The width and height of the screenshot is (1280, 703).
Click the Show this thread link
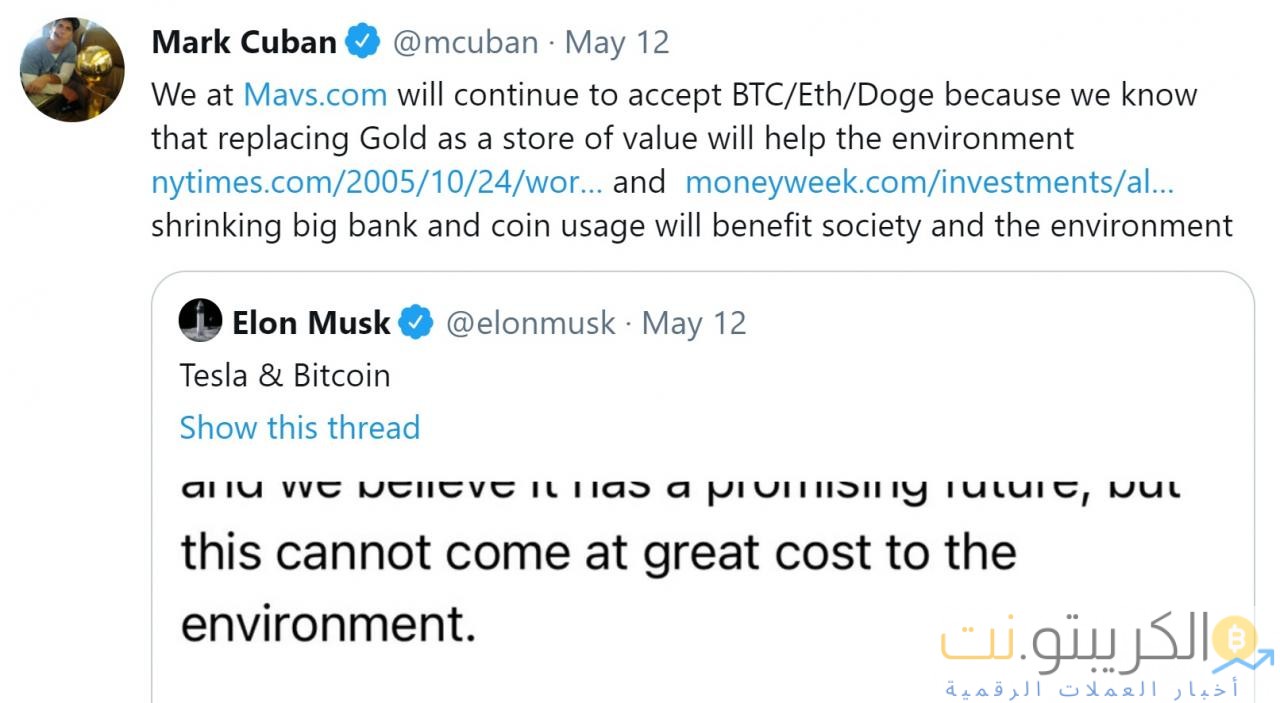pyautogui.click(x=299, y=427)
